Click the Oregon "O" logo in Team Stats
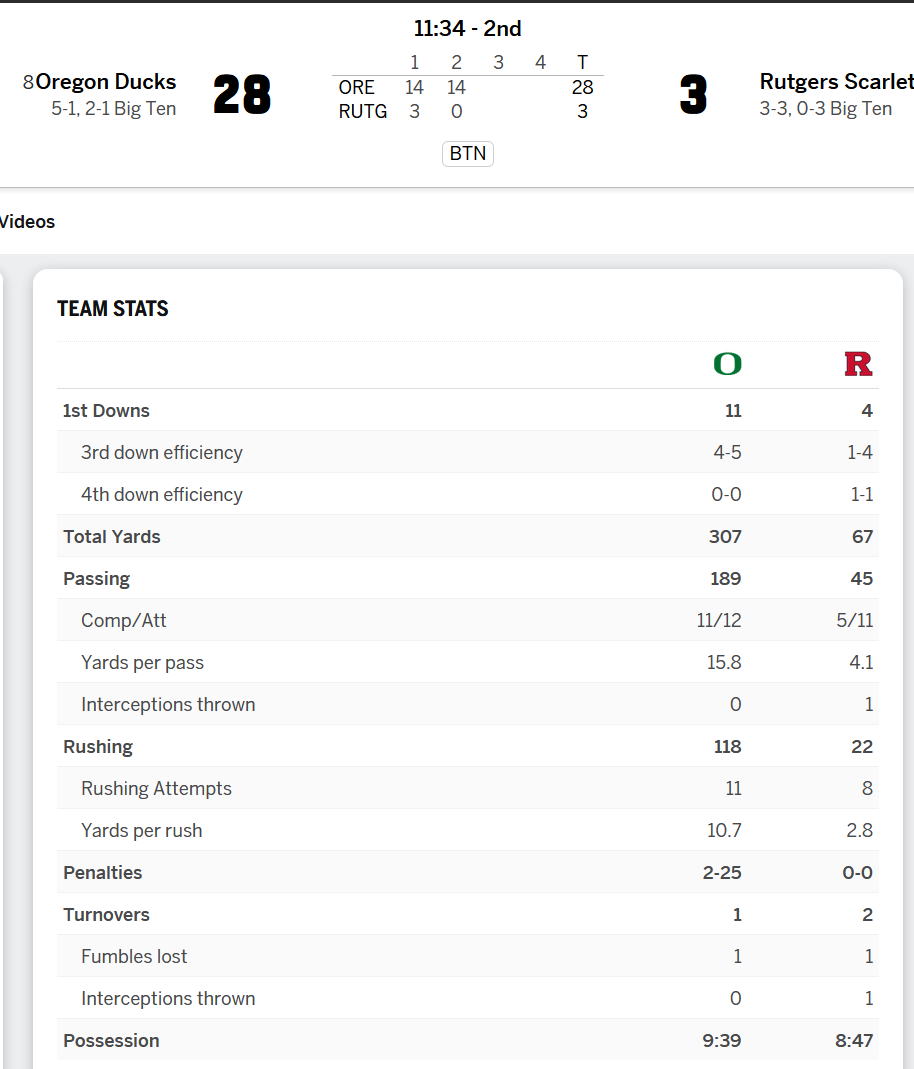The image size is (914, 1069). pyautogui.click(x=727, y=364)
